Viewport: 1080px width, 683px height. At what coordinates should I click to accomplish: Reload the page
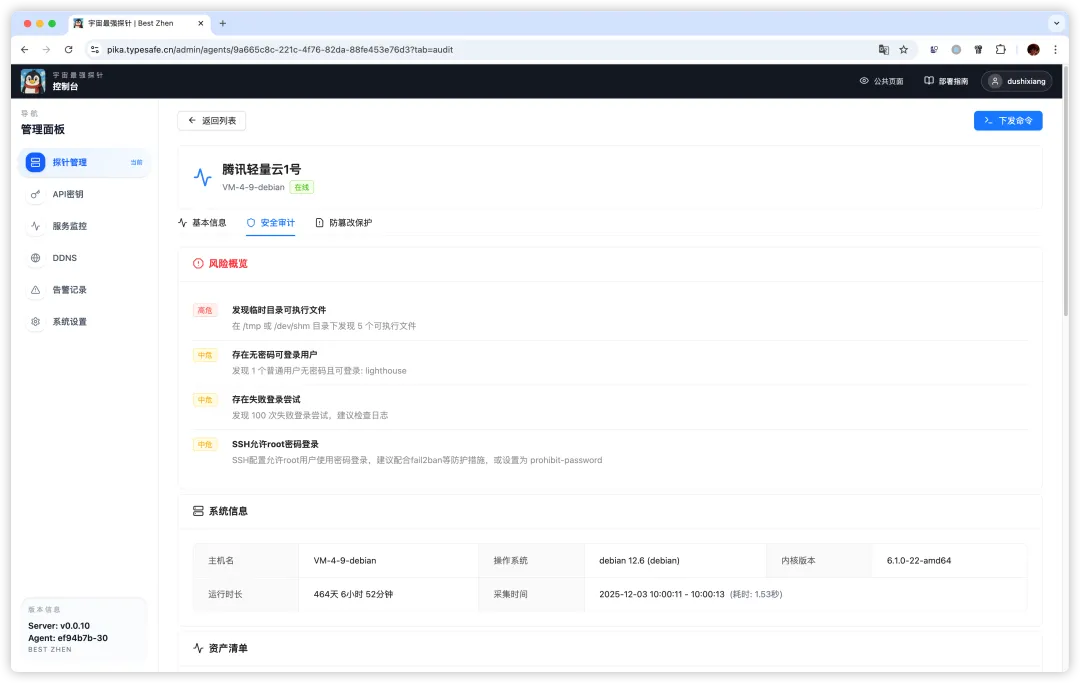(x=68, y=50)
